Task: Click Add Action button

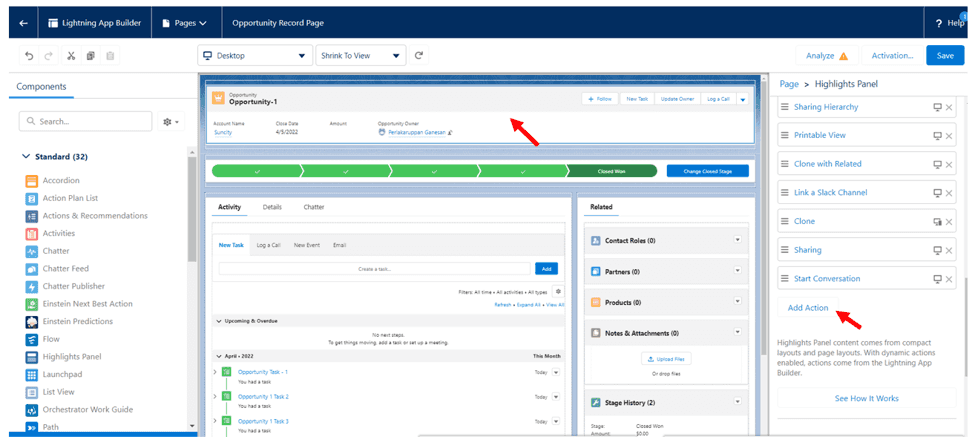Action: pyautogui.click(x=808, y=308)
